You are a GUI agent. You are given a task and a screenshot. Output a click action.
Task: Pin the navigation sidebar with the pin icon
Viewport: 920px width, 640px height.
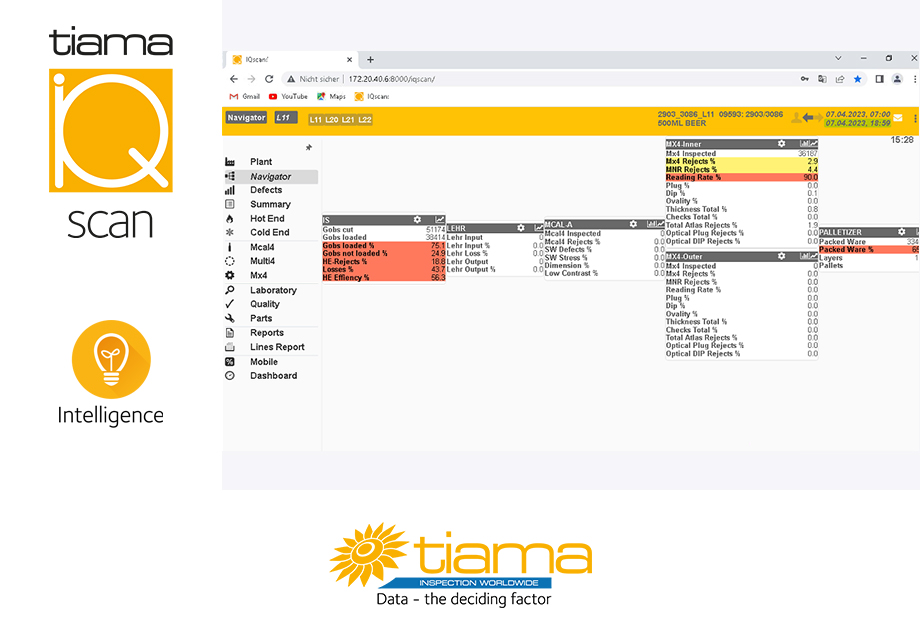tap(308, 145)
